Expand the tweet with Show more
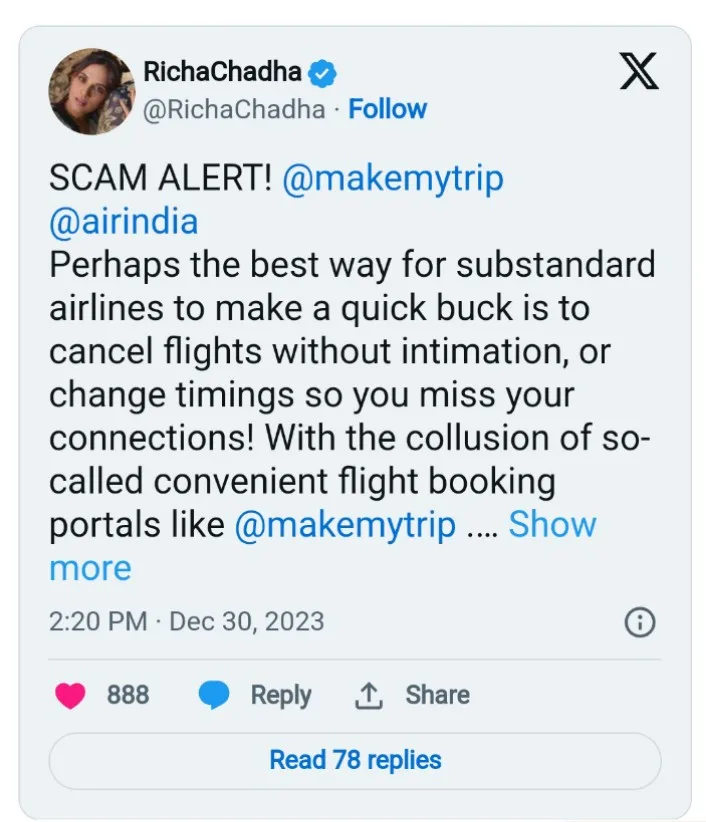 pos(552,525)
